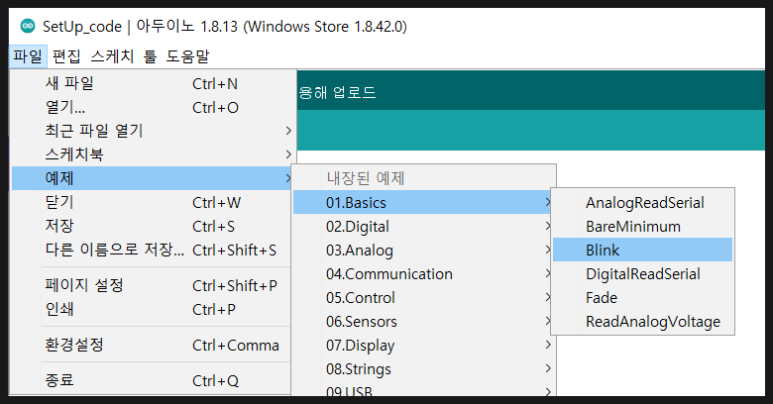773x404 pixels.
Task: Open the ReadAnalogVoltage example
Action: (x=642, y=321)
